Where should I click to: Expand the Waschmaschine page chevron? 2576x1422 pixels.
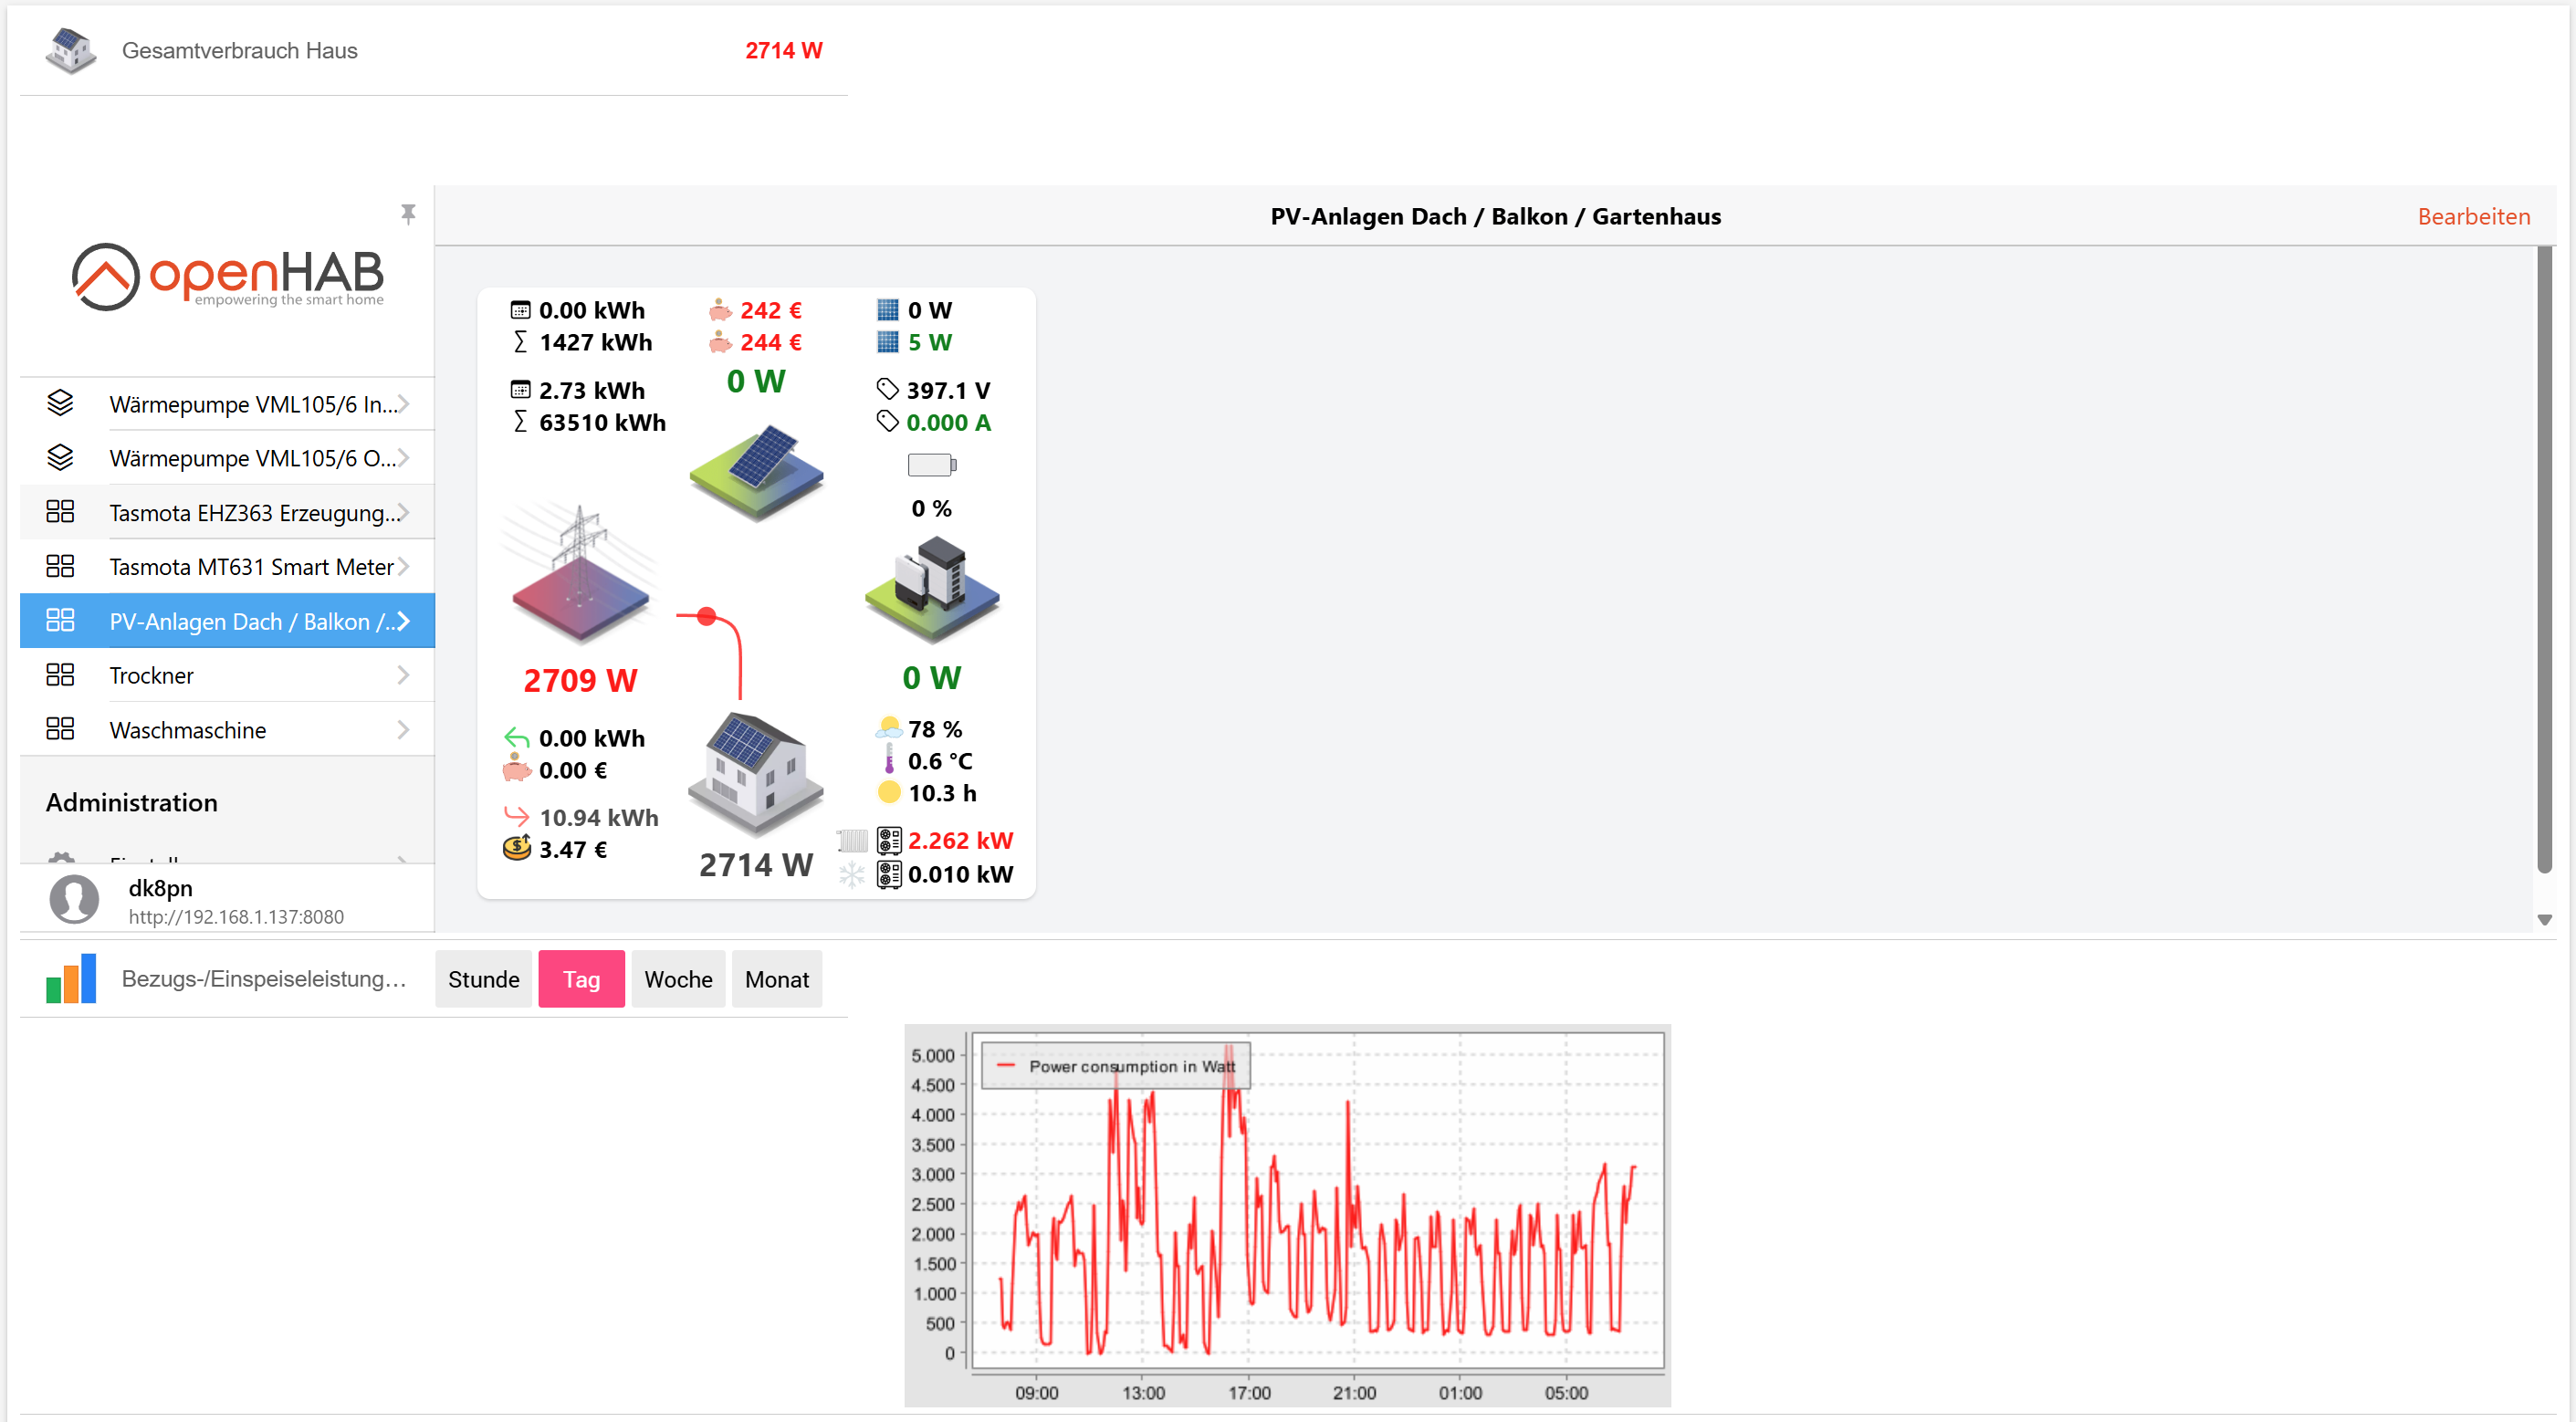403,730
